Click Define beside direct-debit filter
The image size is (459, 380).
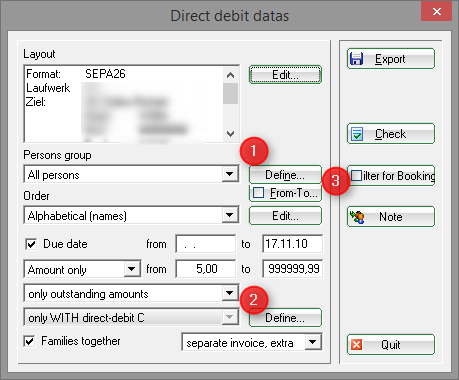coord(285,318)
